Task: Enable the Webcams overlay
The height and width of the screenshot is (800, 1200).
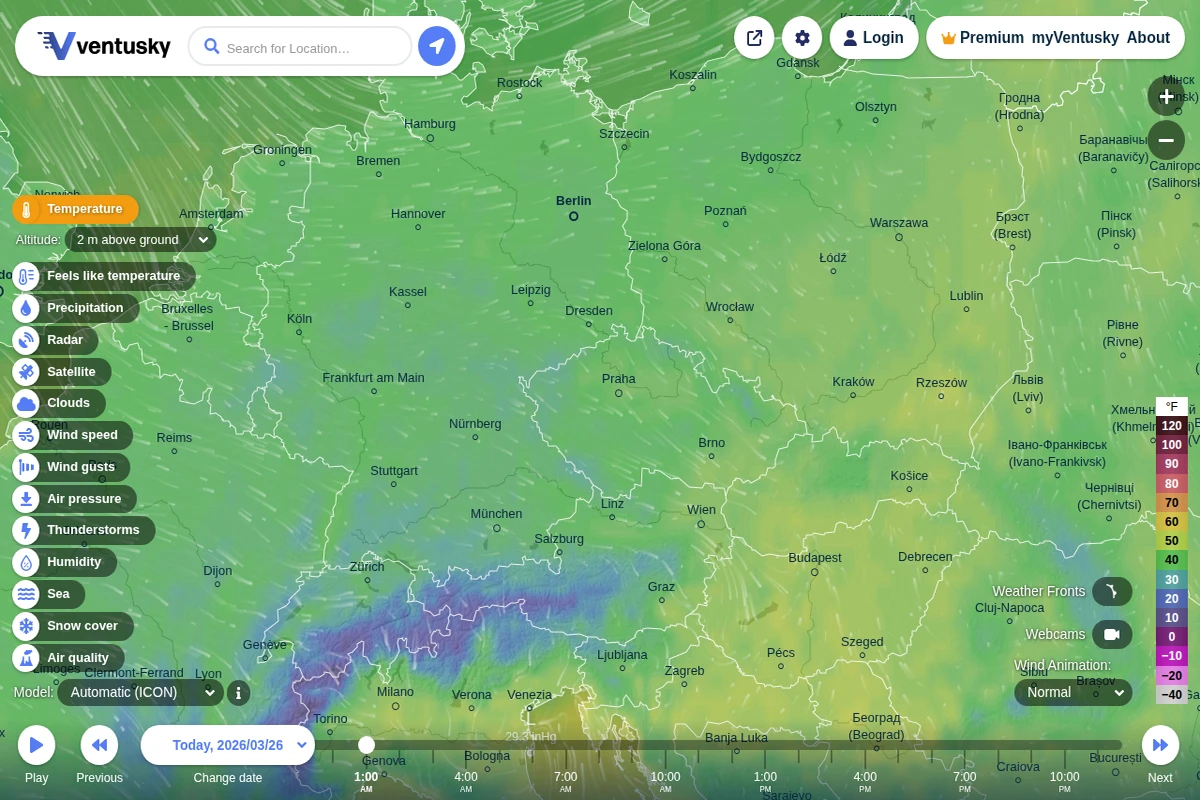Action: [1112, 634]
